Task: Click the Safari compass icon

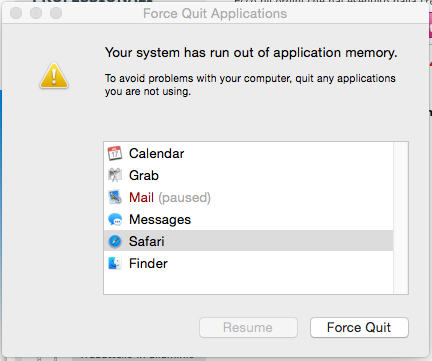Action: click(x=115, y=241)
